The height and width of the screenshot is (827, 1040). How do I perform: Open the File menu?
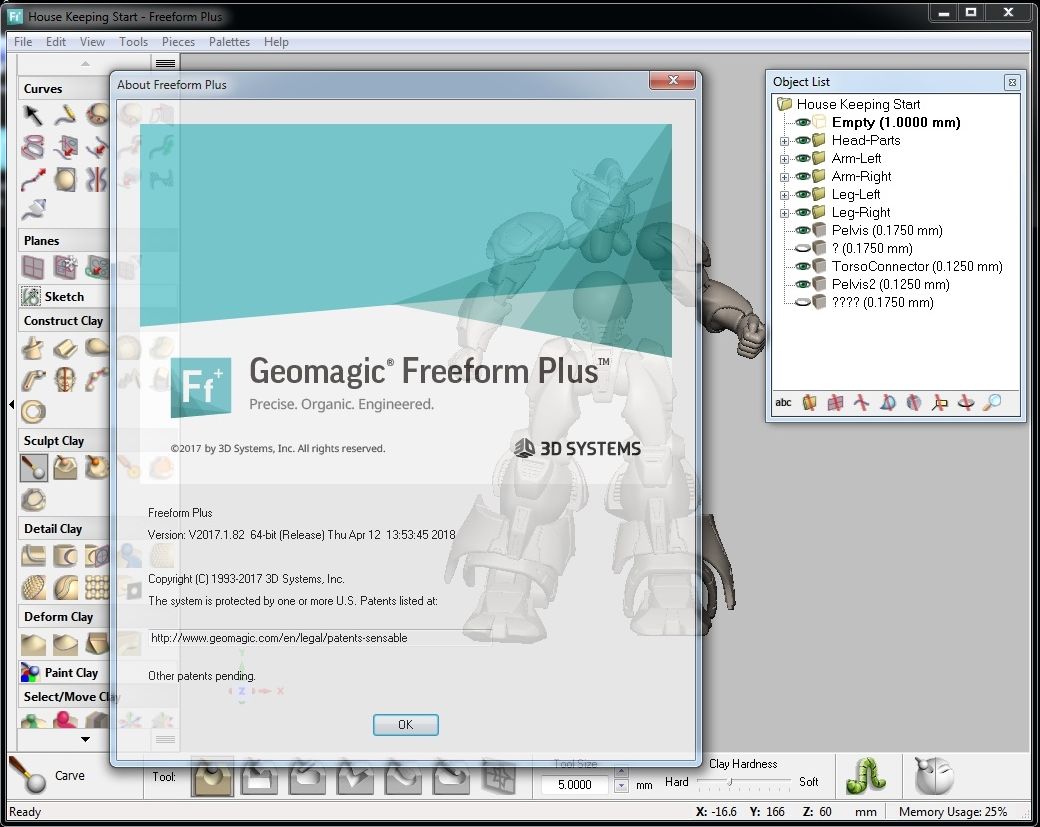click(23, 42)
